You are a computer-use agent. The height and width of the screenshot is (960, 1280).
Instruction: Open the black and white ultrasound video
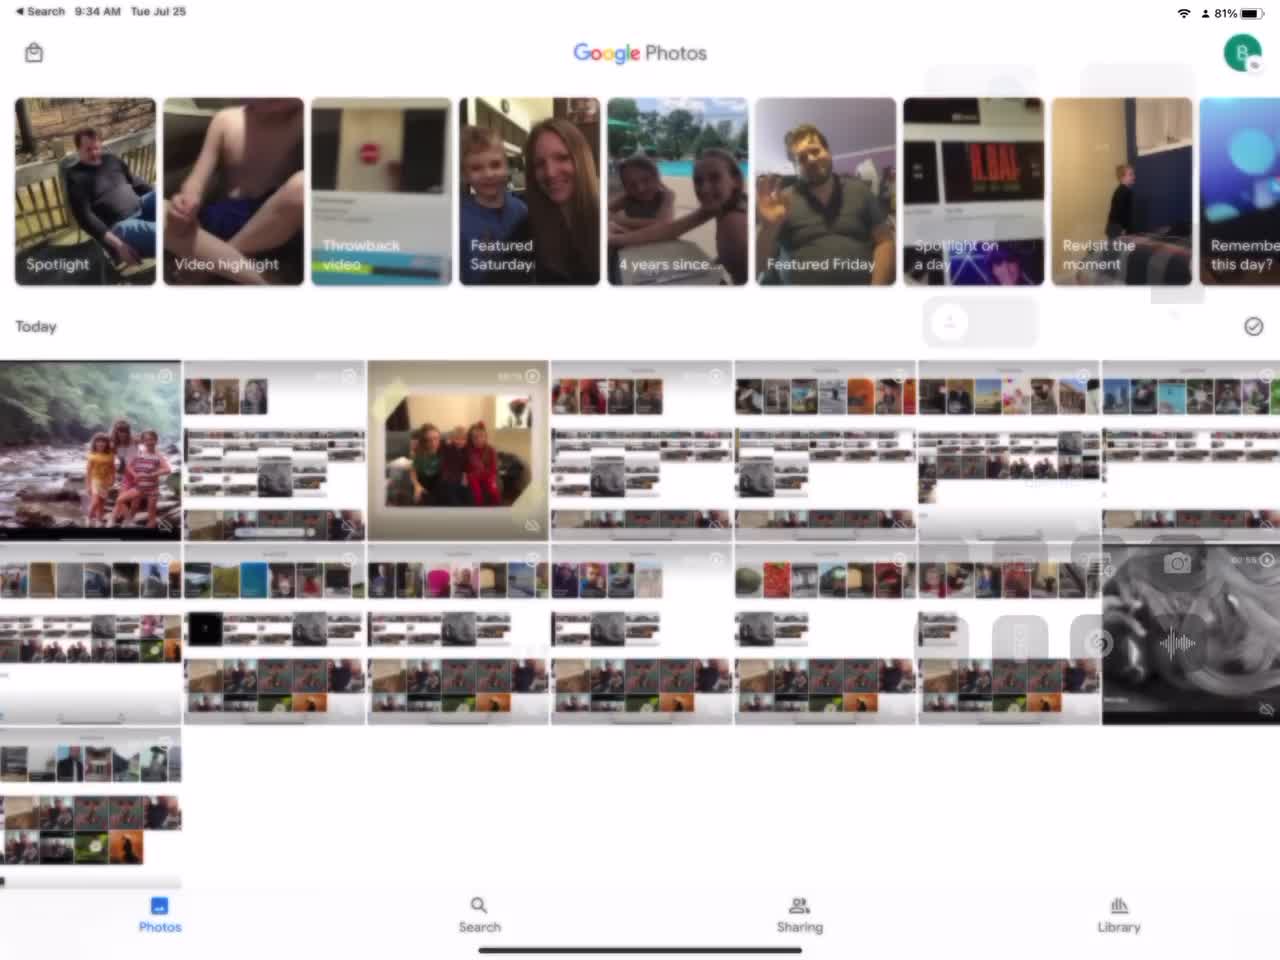pyautogui.click(x=1191, y=634)
